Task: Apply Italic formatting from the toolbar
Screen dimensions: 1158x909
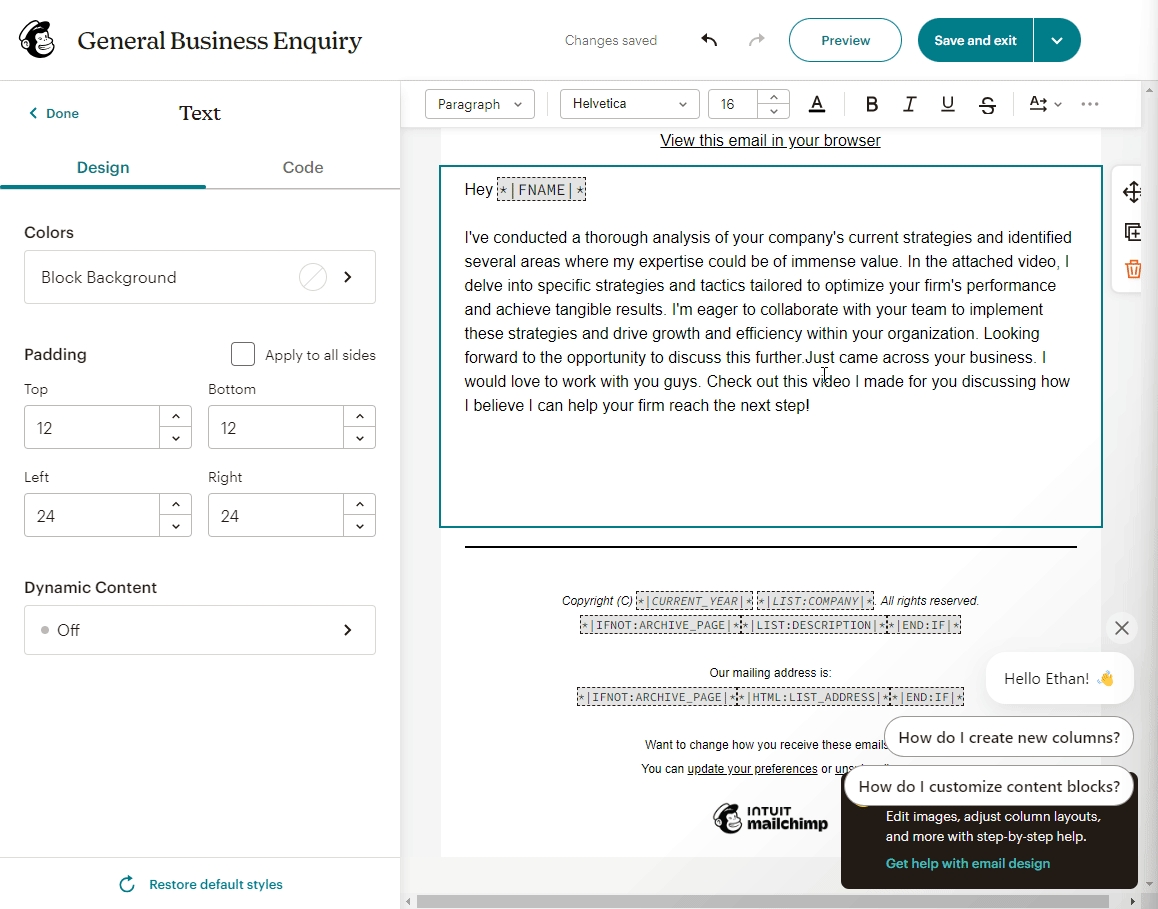Action: pos(910,104)
